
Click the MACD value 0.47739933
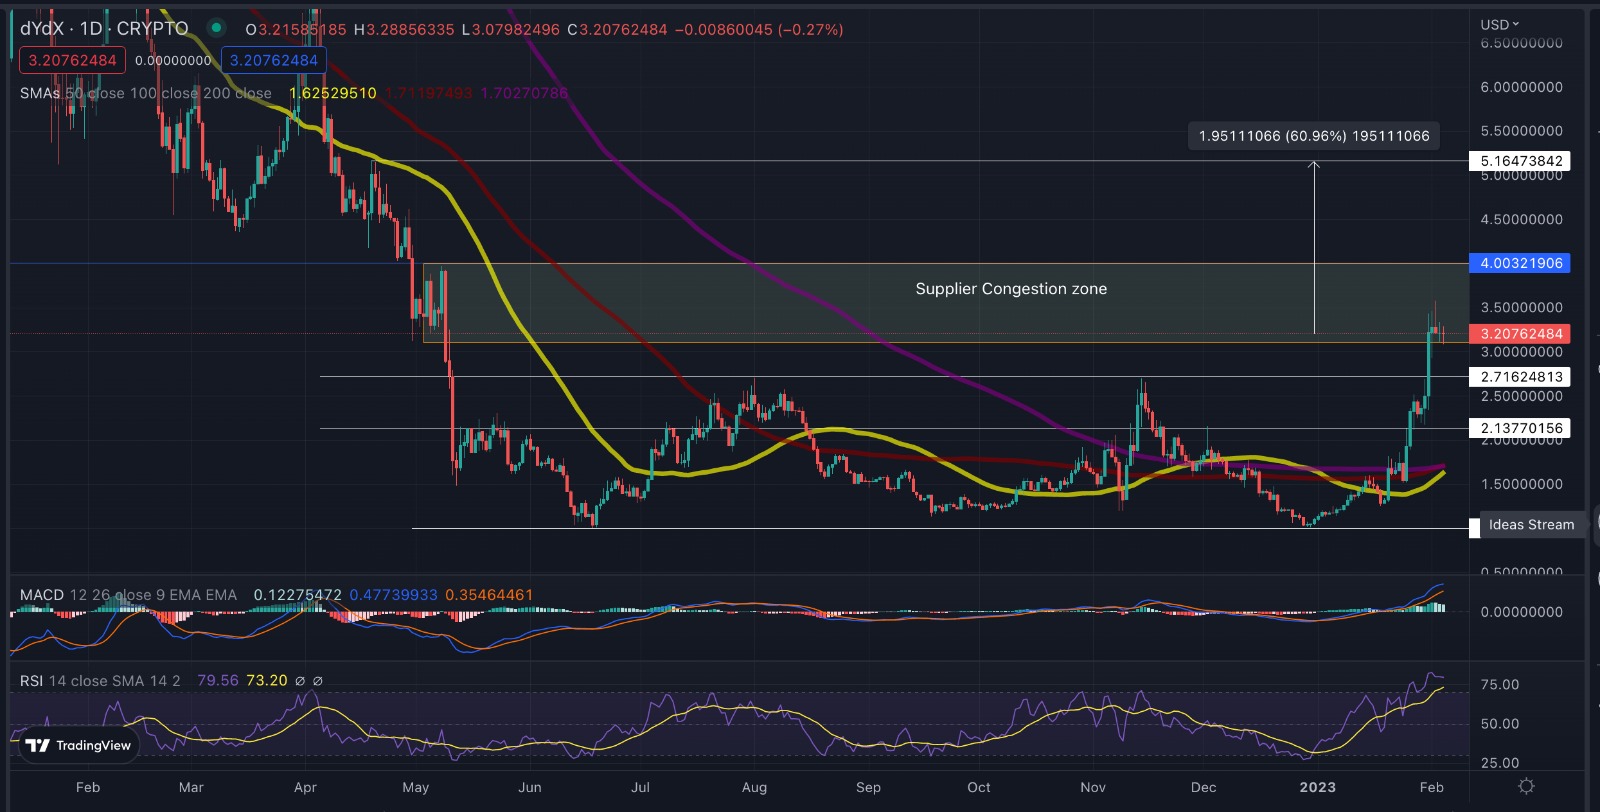point(393,595)
